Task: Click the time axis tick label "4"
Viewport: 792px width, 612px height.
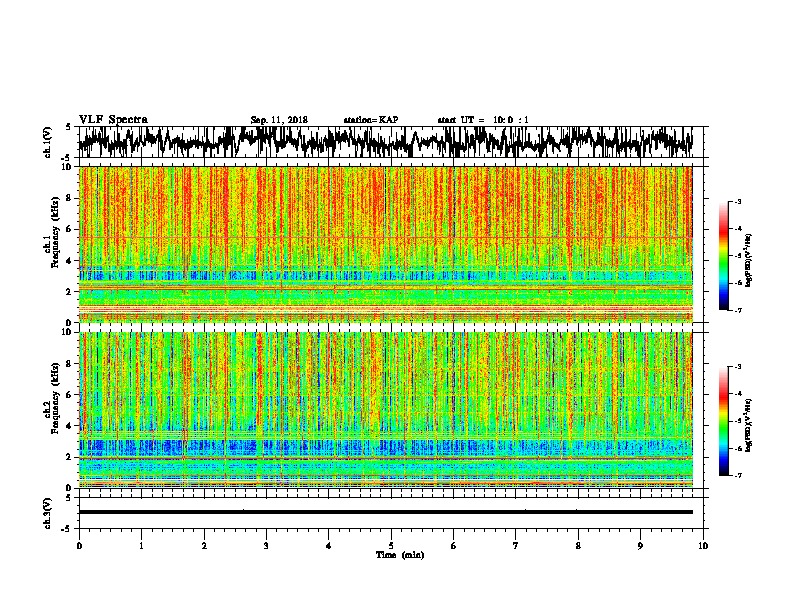Action: (x=329, y=546)
